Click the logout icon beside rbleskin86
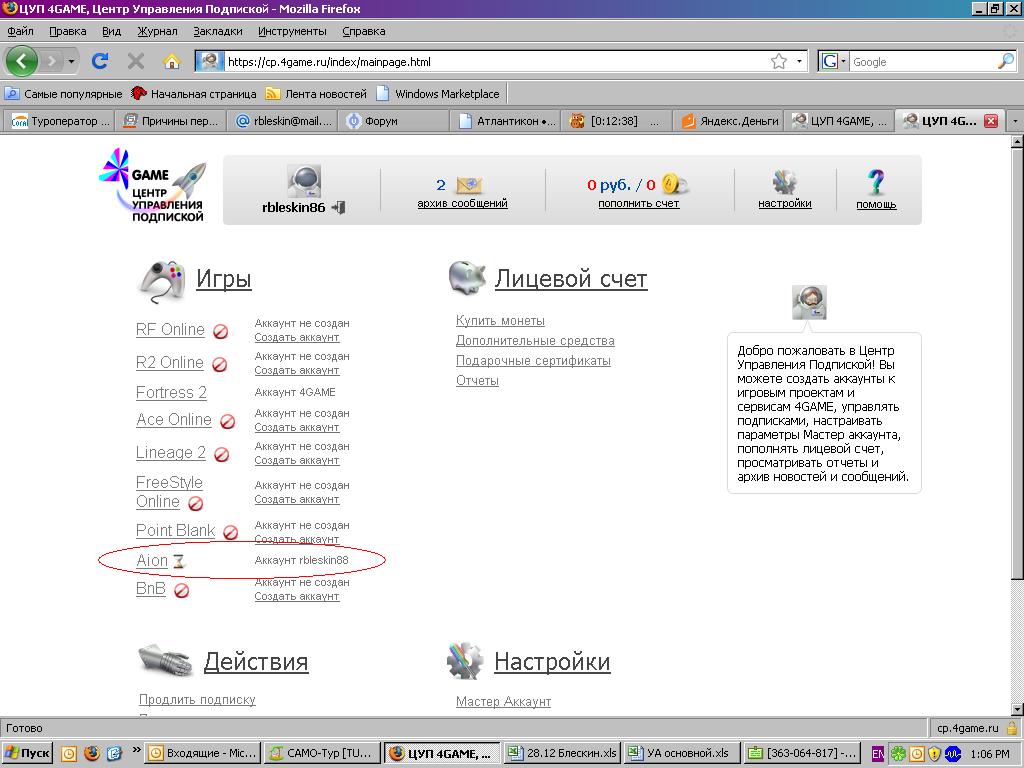The width and height of the screenshot is (1024, 768). (x=339, y=207)
